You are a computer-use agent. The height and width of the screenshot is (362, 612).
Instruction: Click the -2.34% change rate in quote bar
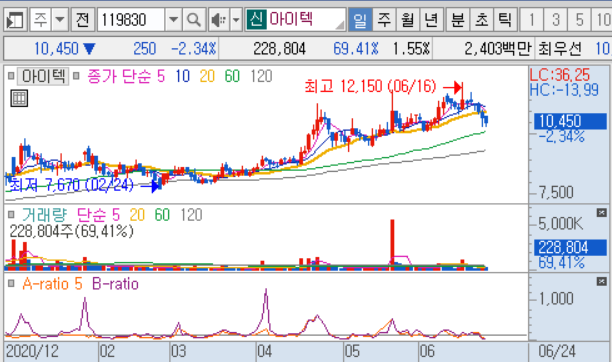point(194,49)
